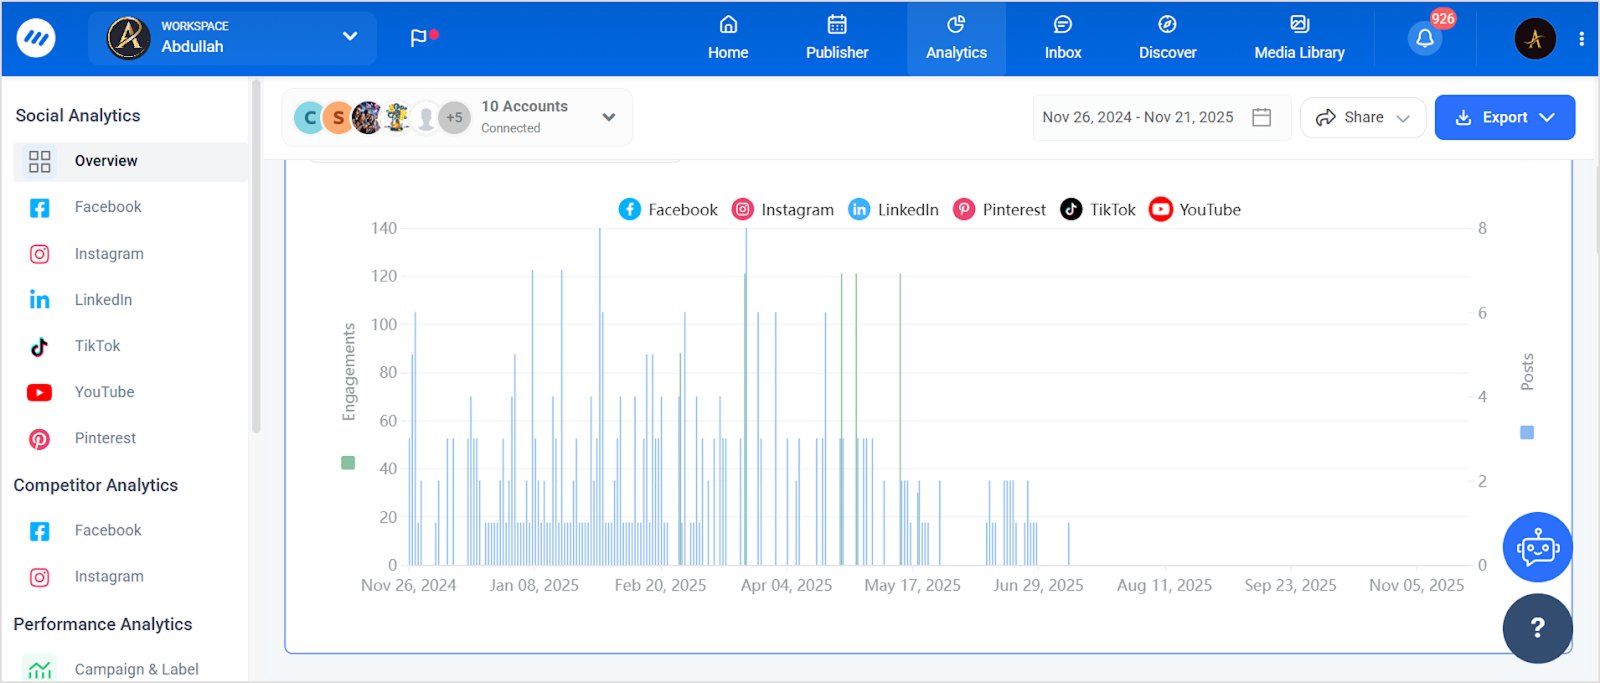1600x683 pixels.
Task: Open the Publisher tab
Action: tap(837, 38)
